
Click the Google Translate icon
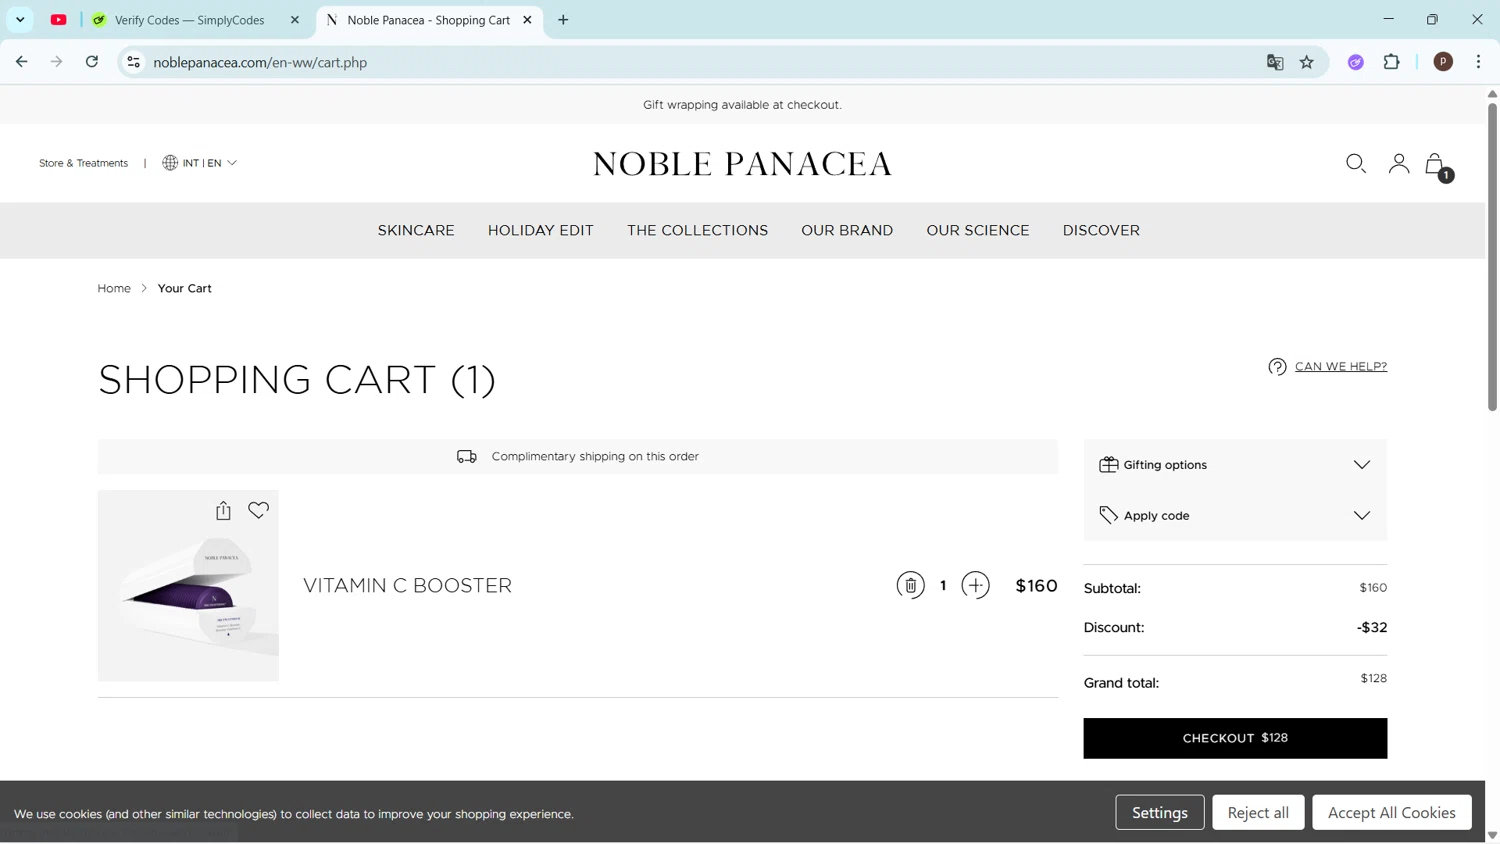pos(1275,62)
